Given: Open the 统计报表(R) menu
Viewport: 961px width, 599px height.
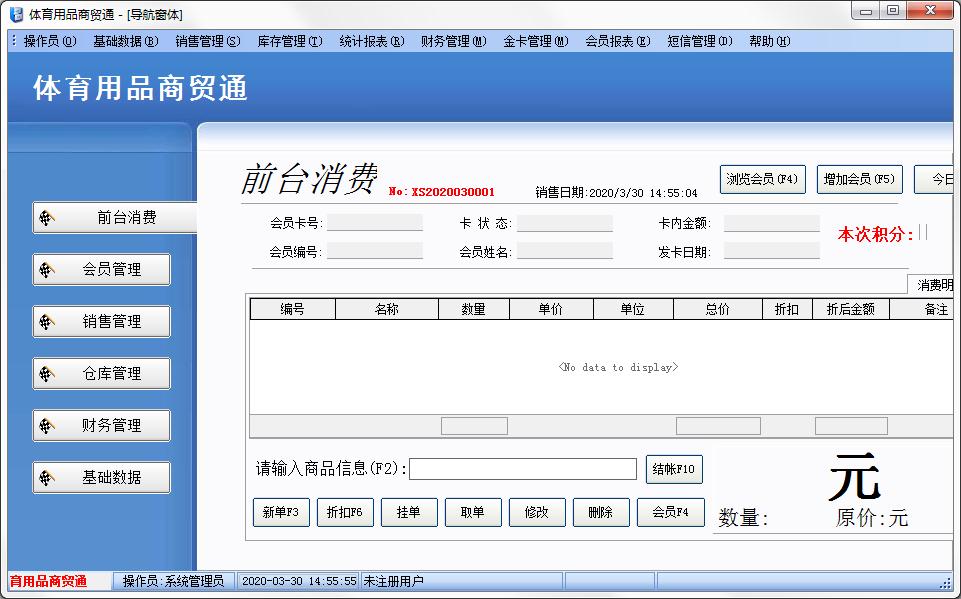Looking at the screenshot, I should pyautogui.click(x=372, y=41).
